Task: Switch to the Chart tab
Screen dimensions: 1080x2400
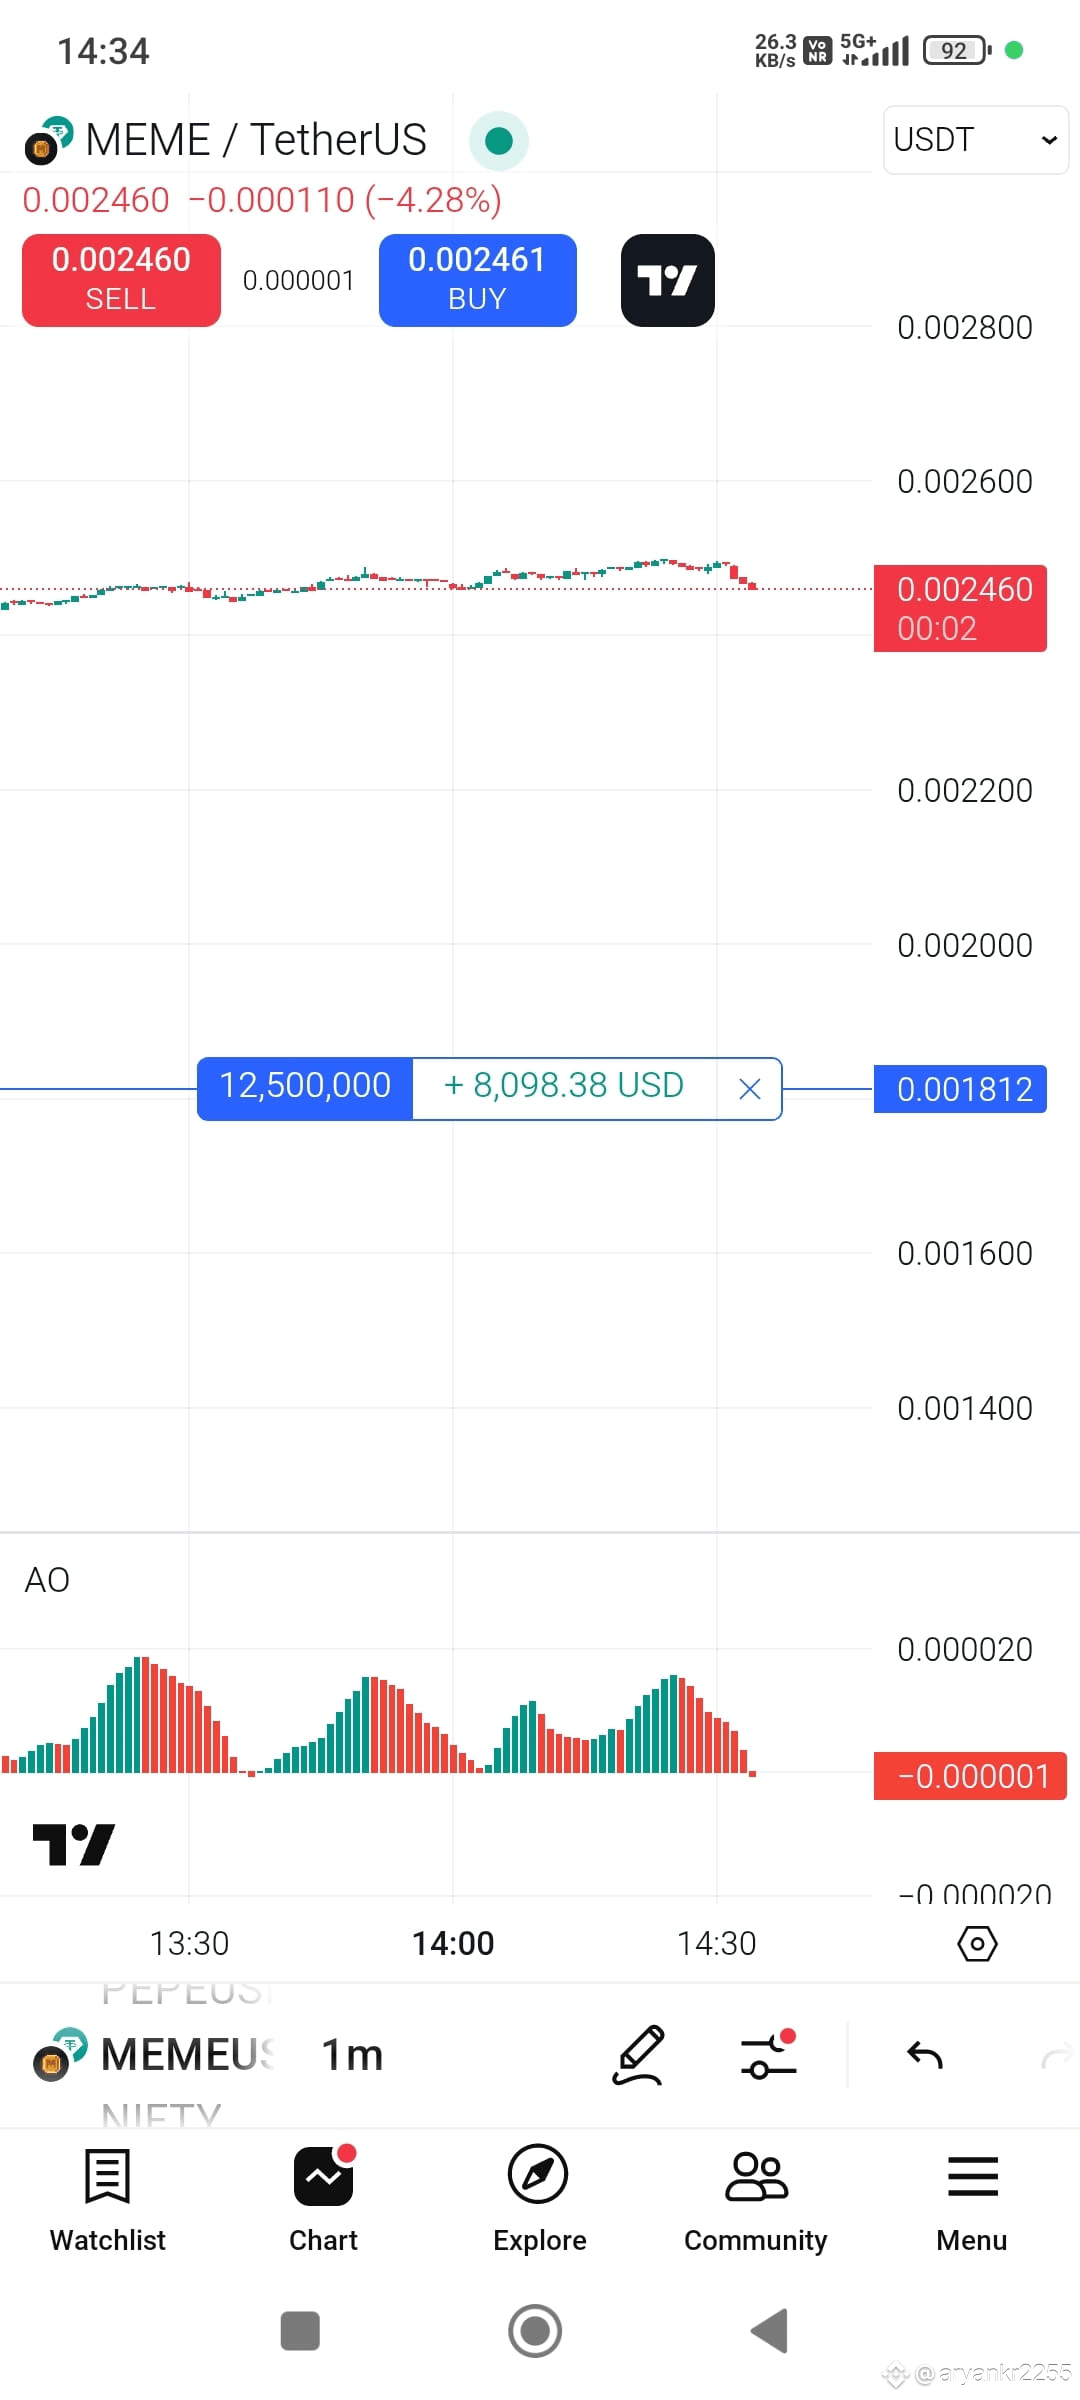Action: [x=323, y=2198]
